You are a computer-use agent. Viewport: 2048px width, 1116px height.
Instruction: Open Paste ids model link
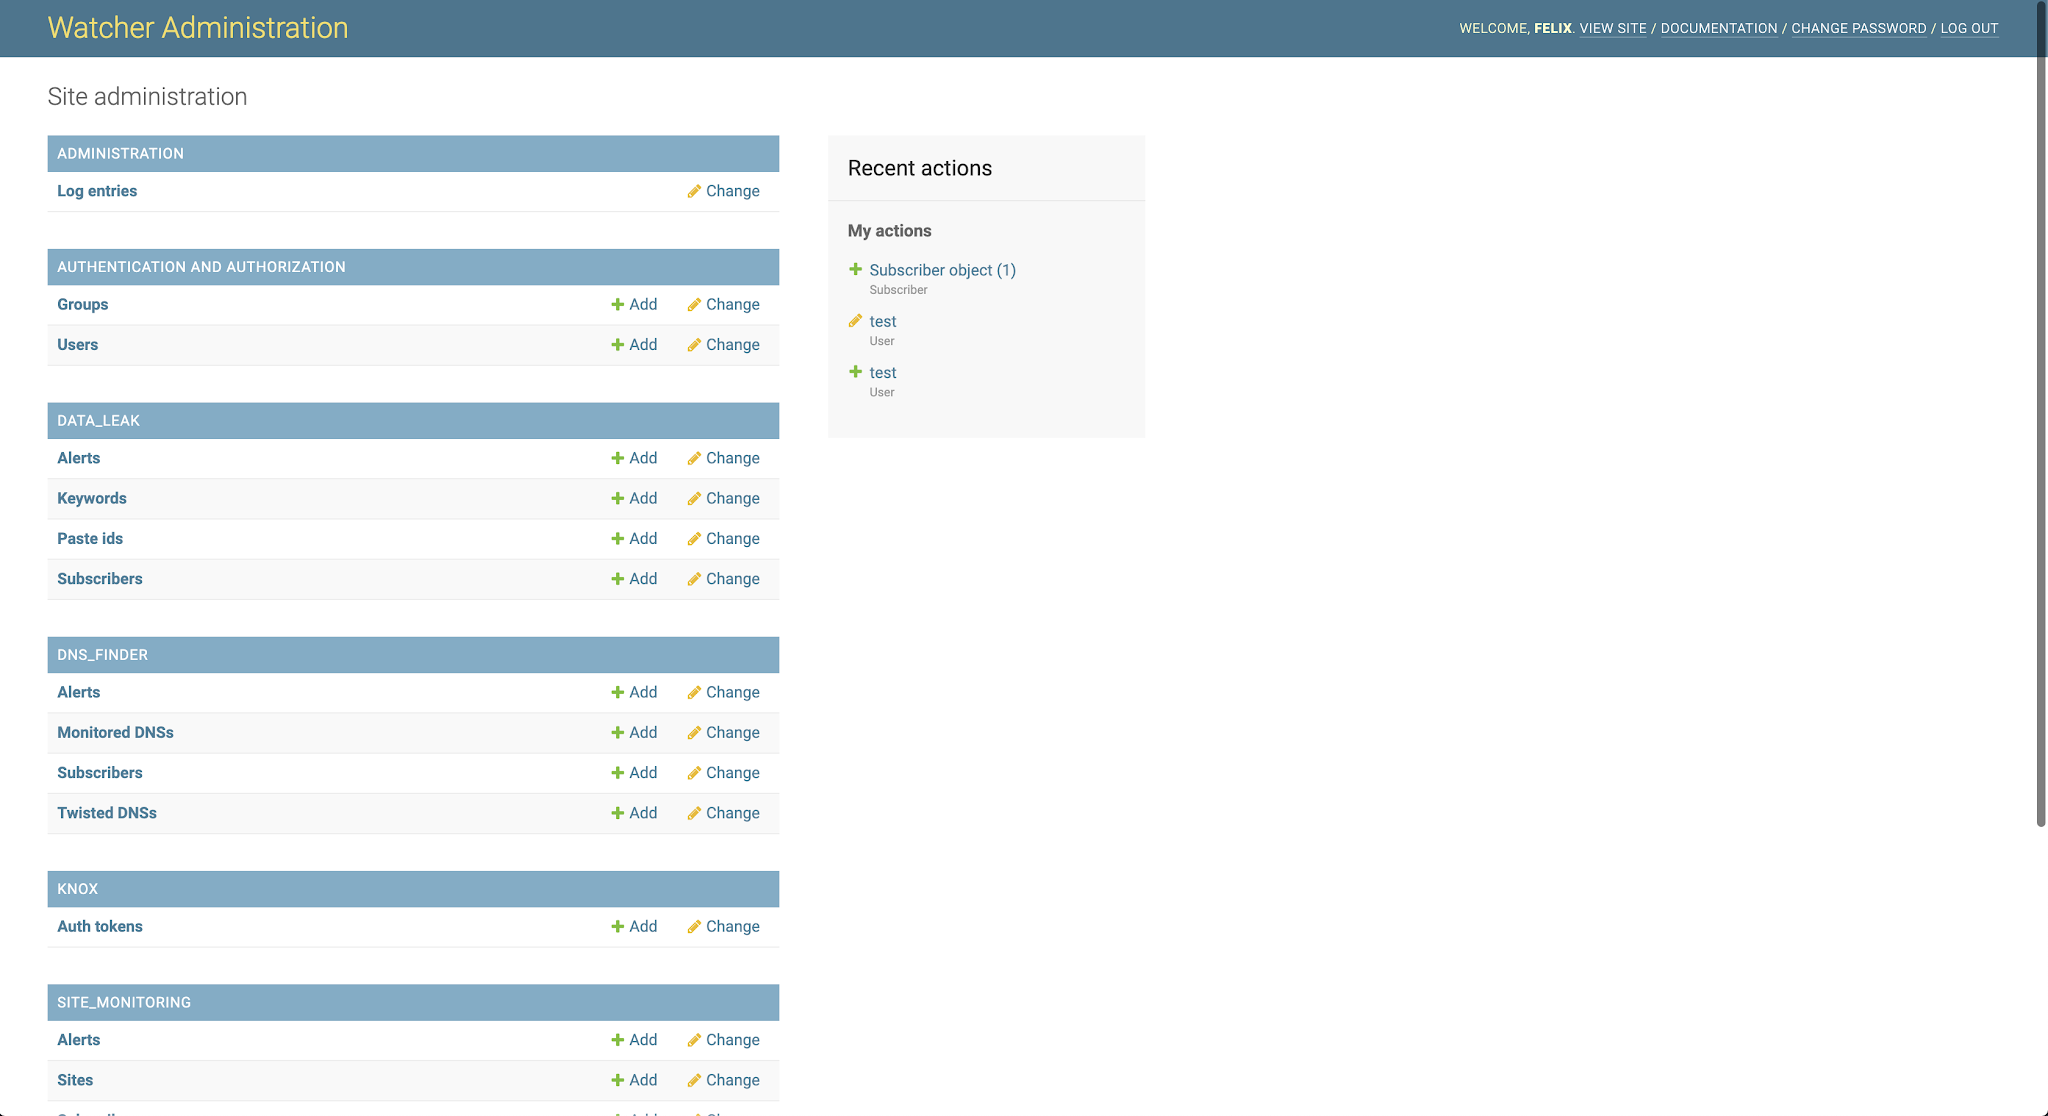[90, 539]
